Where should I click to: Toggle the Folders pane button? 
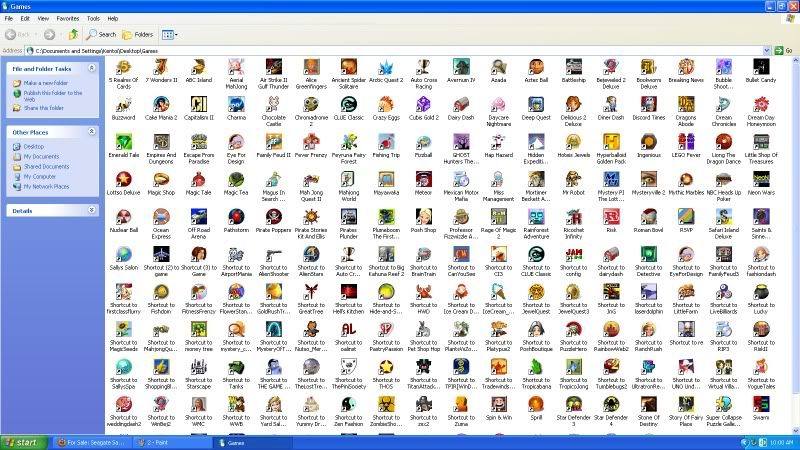pyautogui.click(x=138, y=35)
